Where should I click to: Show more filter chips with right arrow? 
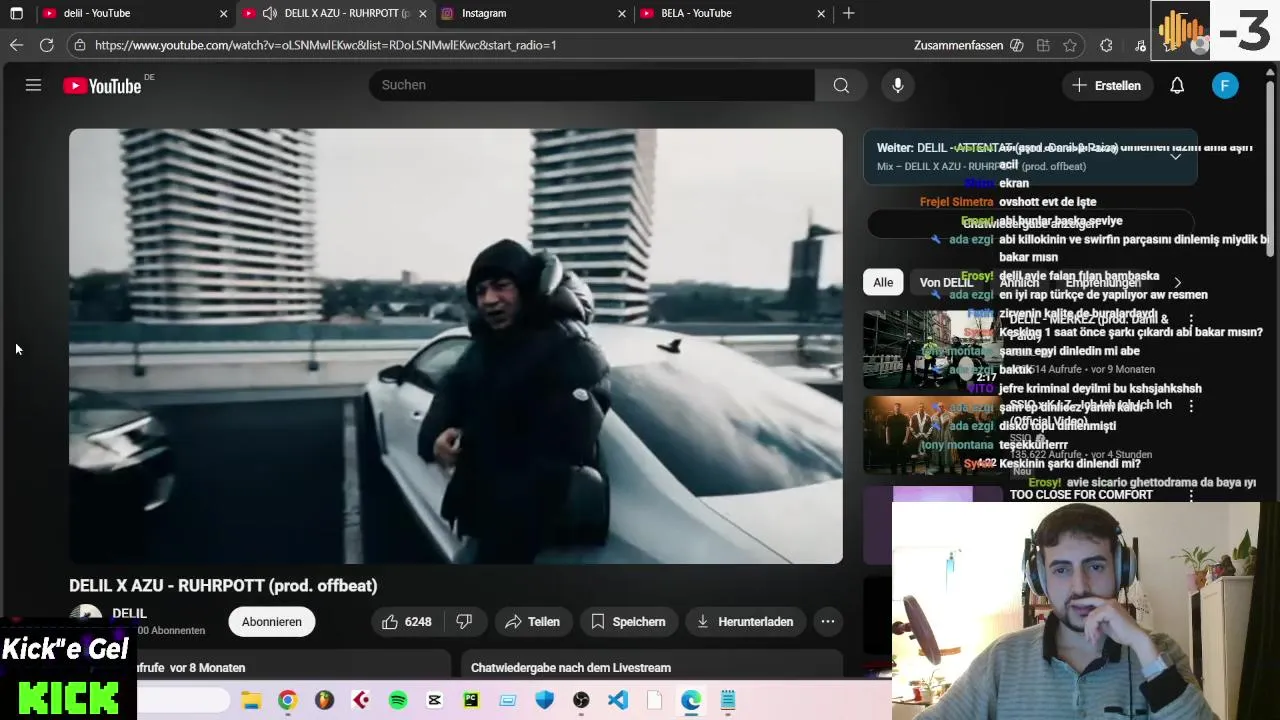click(x=1177, y=283)
